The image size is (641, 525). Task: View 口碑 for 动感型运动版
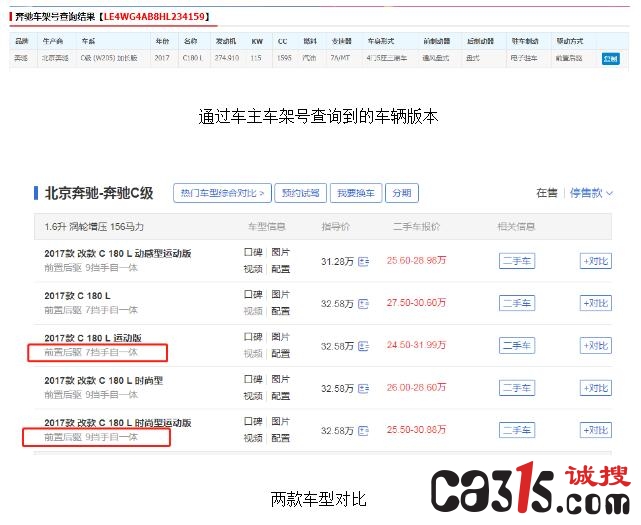[253, 252]
